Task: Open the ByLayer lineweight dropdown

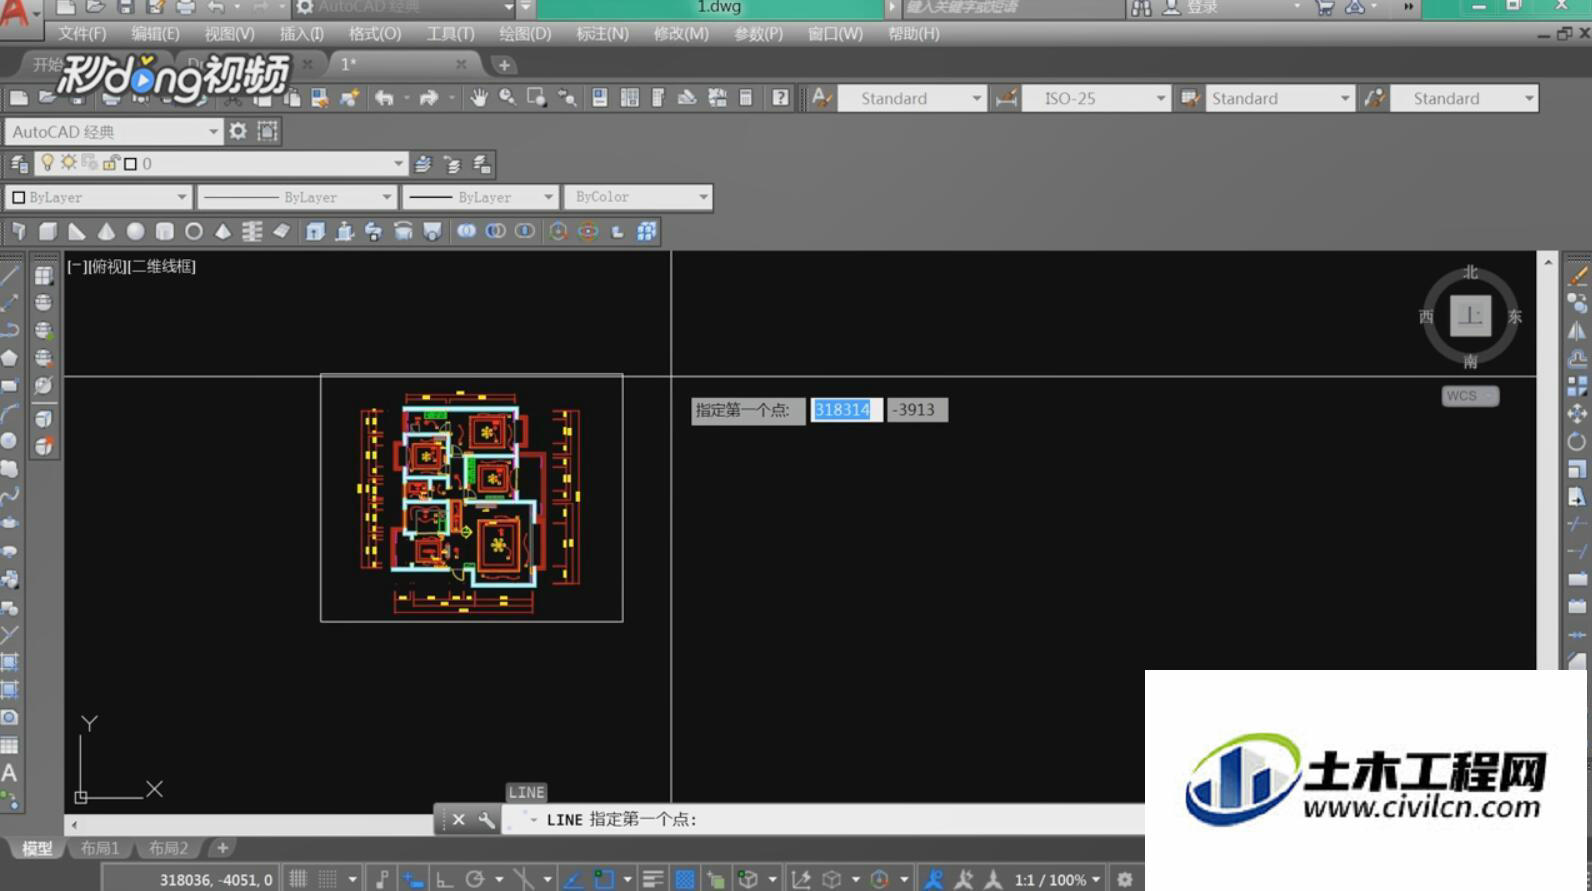Action: 480,197
